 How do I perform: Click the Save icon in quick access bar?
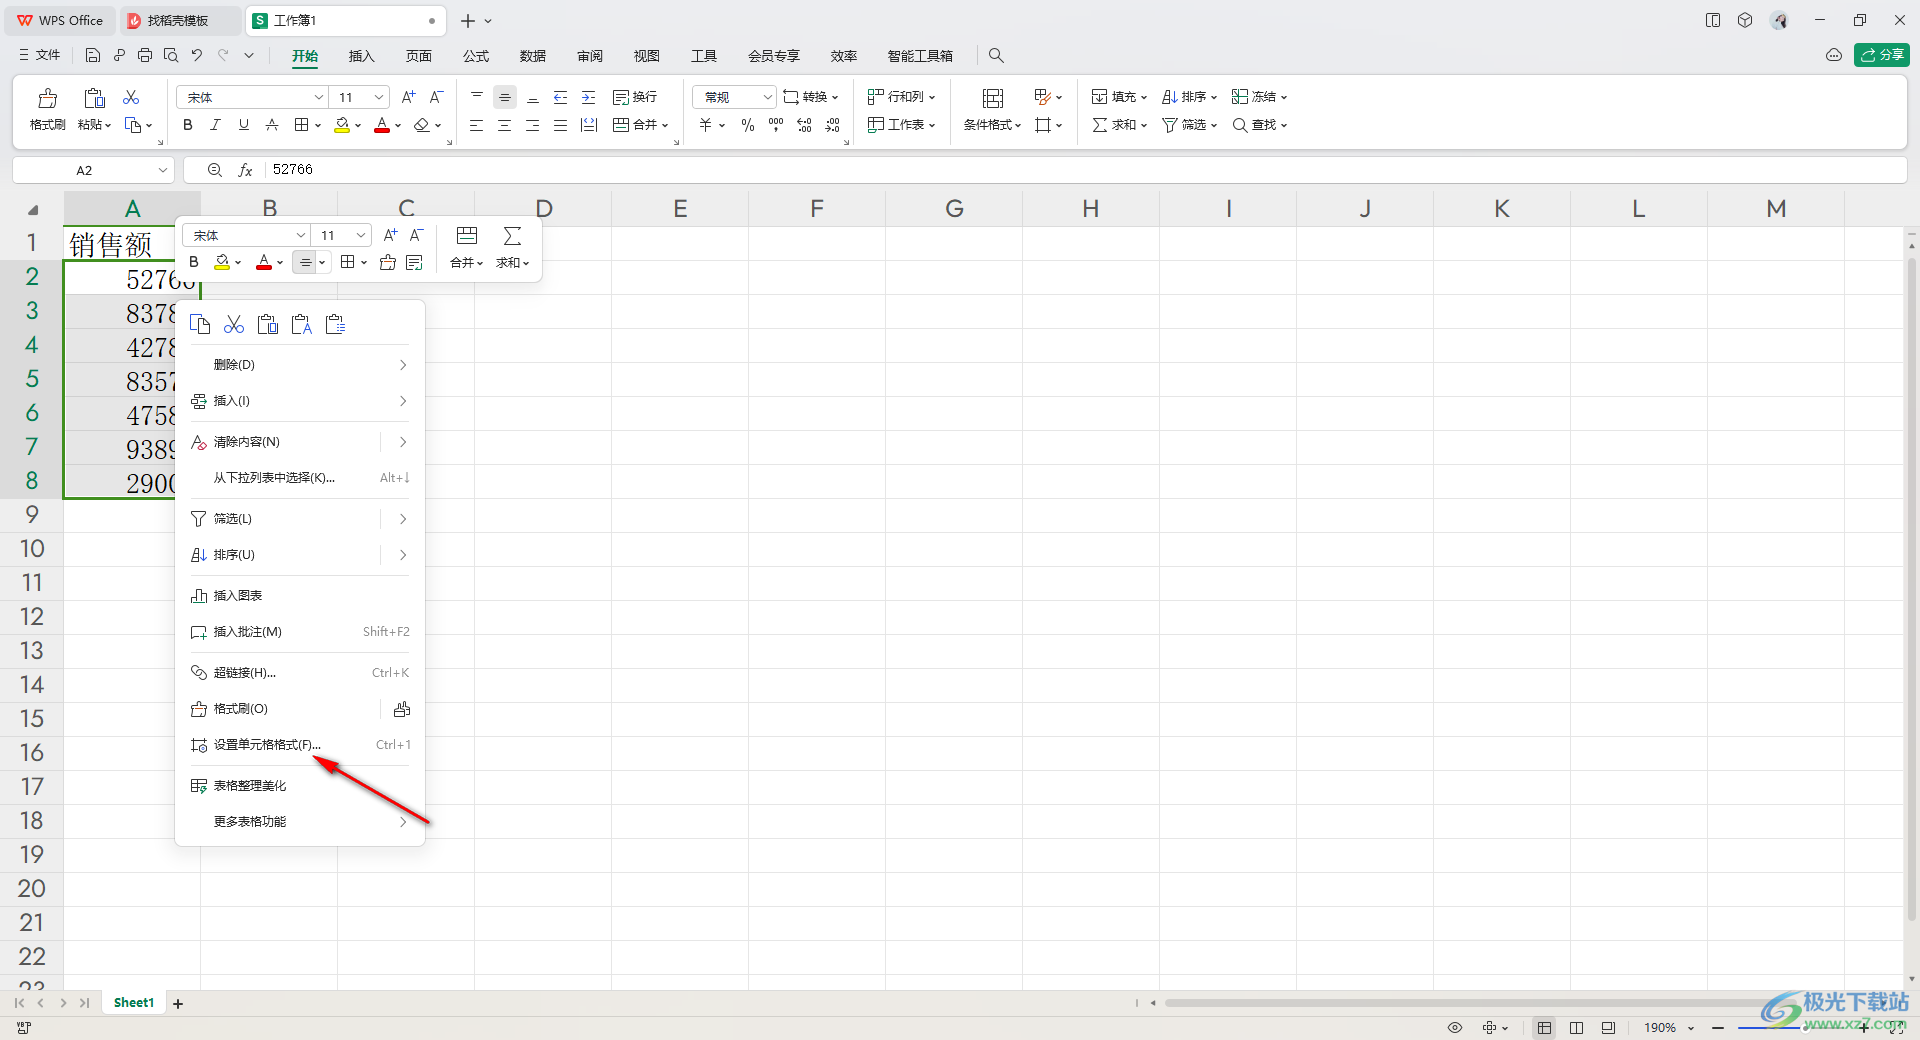point(93,55)
